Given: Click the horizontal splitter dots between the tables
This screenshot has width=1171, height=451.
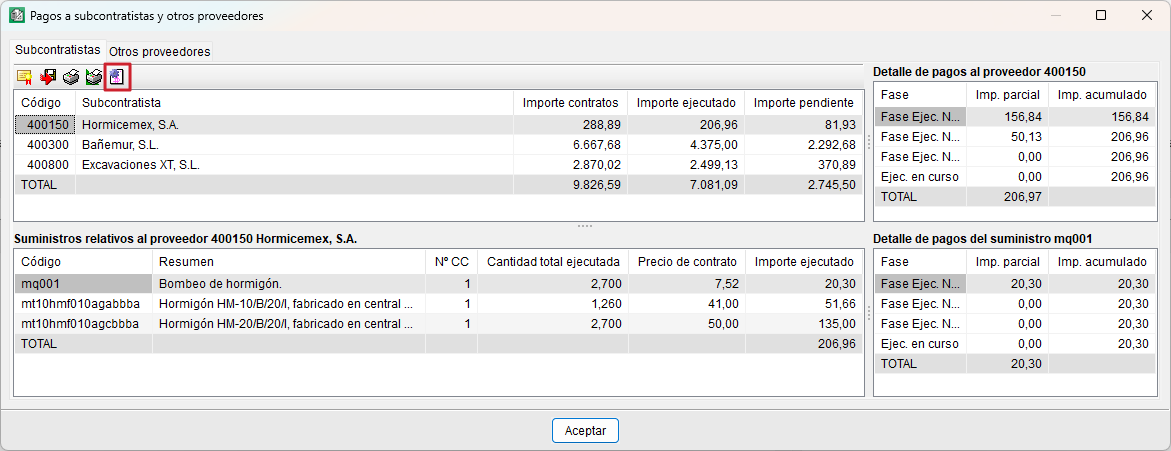Looking at the screenshot, I should click(585, 226).
